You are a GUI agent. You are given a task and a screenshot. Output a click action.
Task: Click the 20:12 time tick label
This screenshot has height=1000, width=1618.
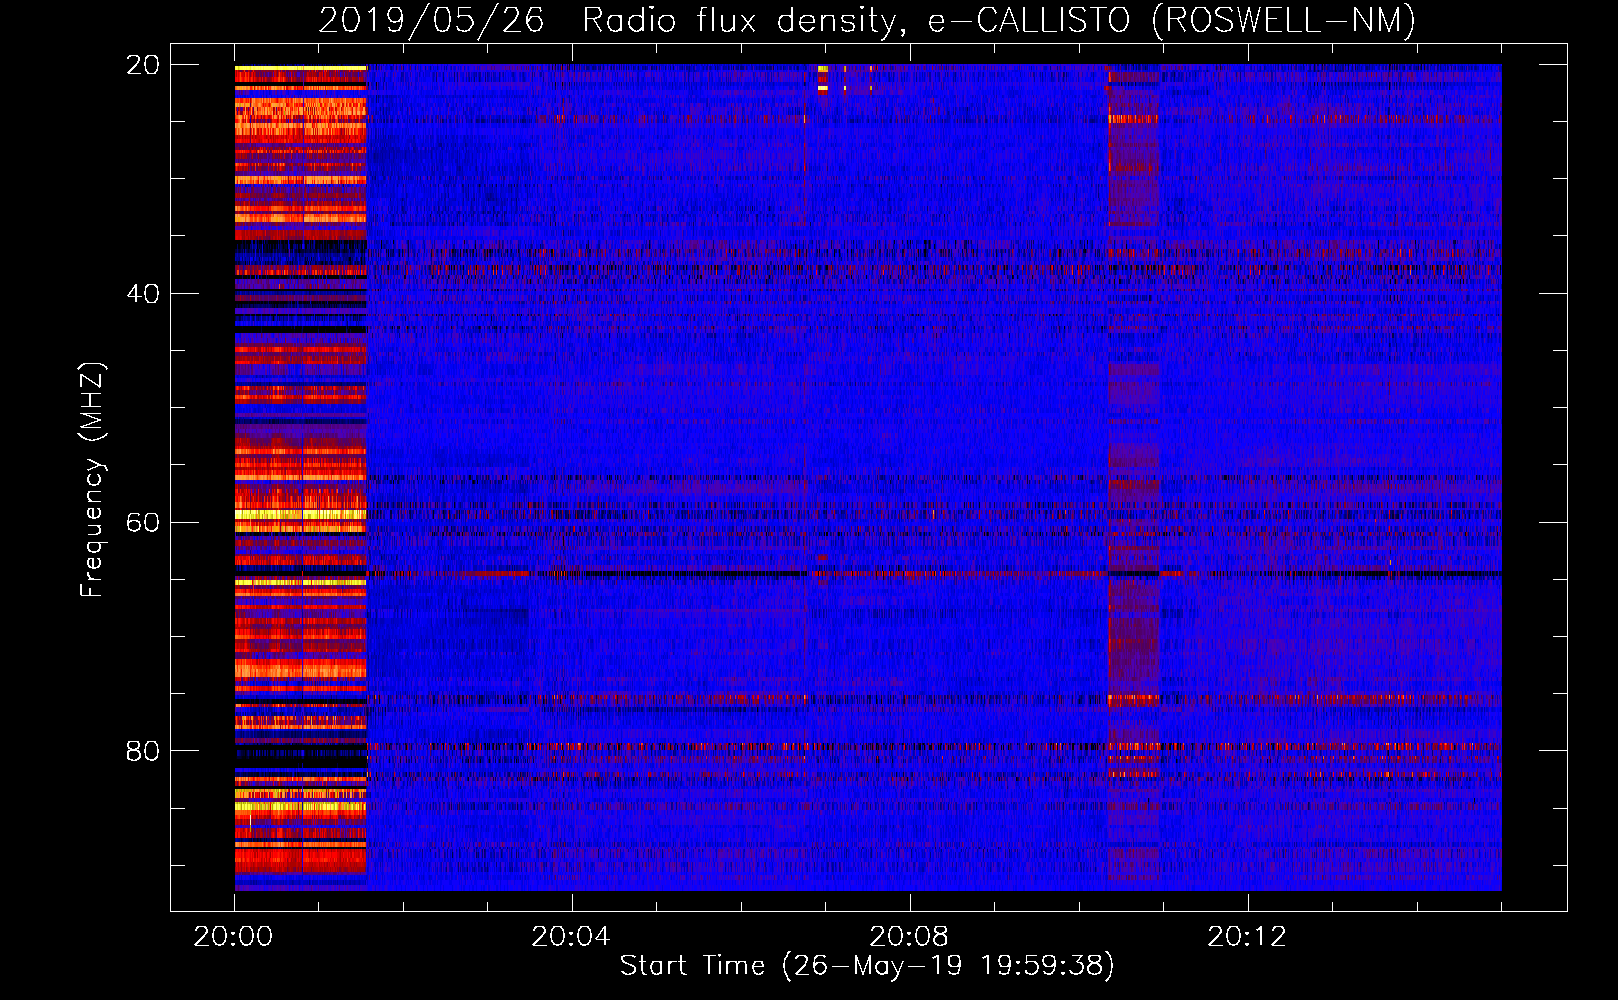click(1247, 937)
